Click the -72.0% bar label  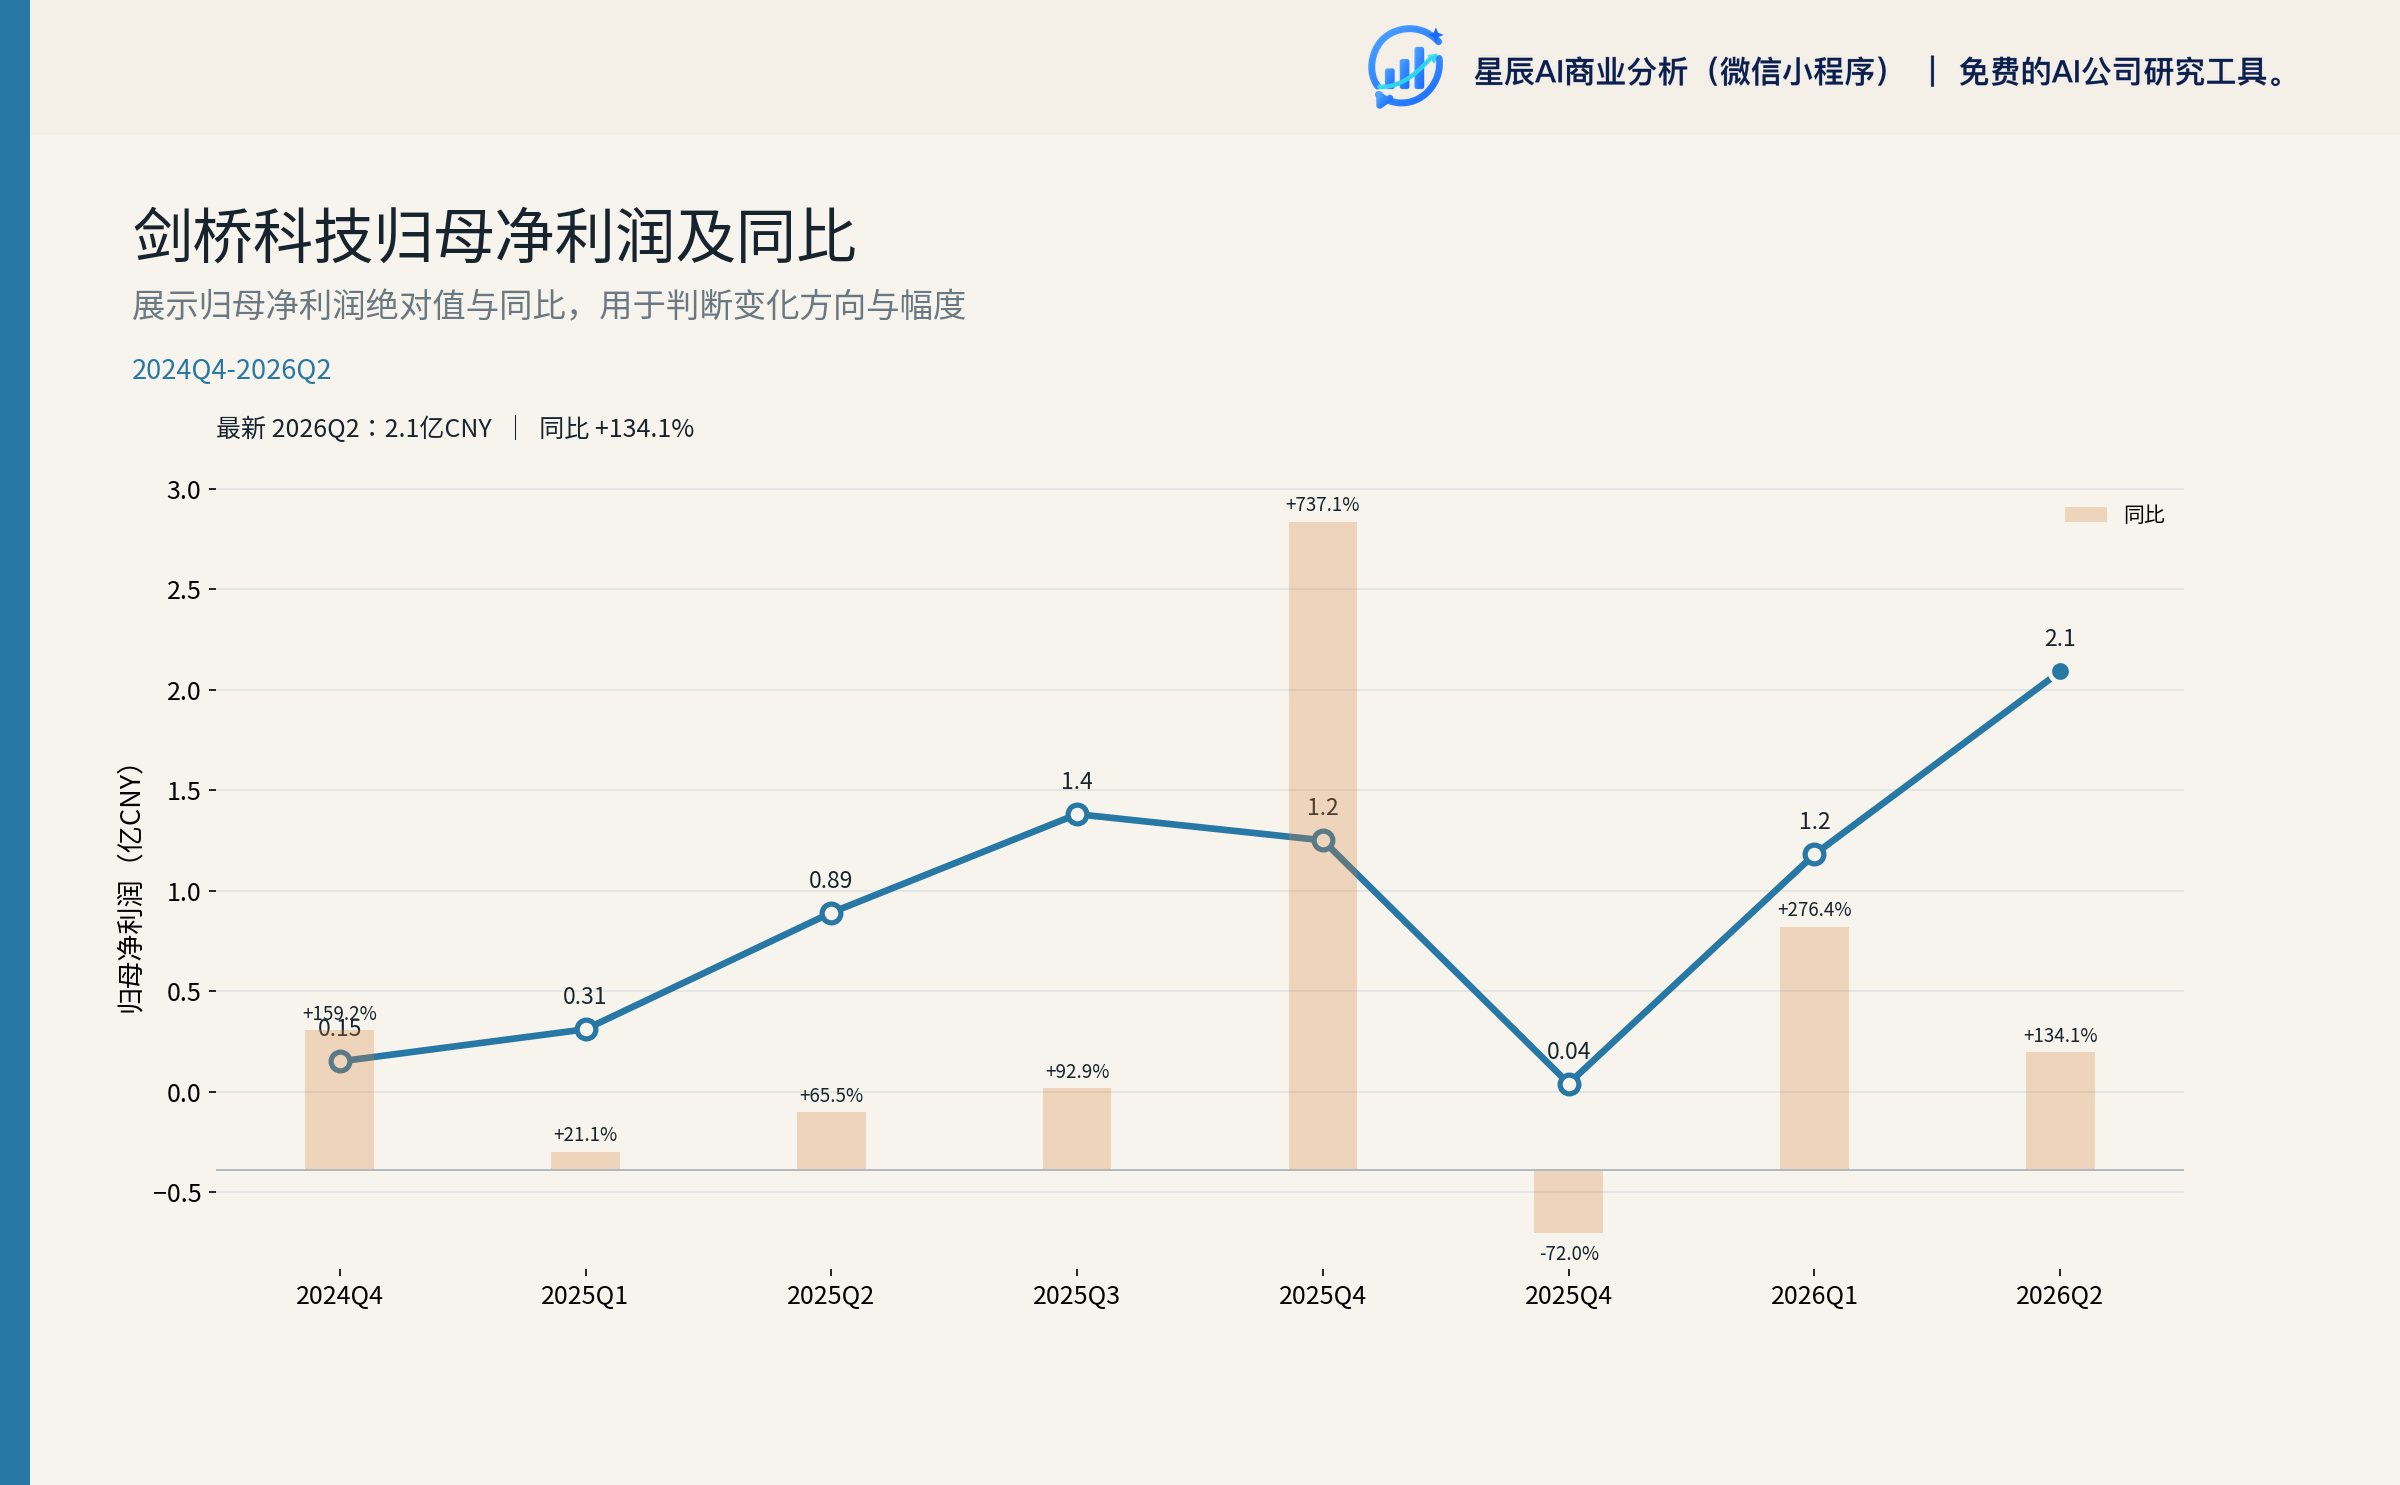click(x=1569, y=1253)
